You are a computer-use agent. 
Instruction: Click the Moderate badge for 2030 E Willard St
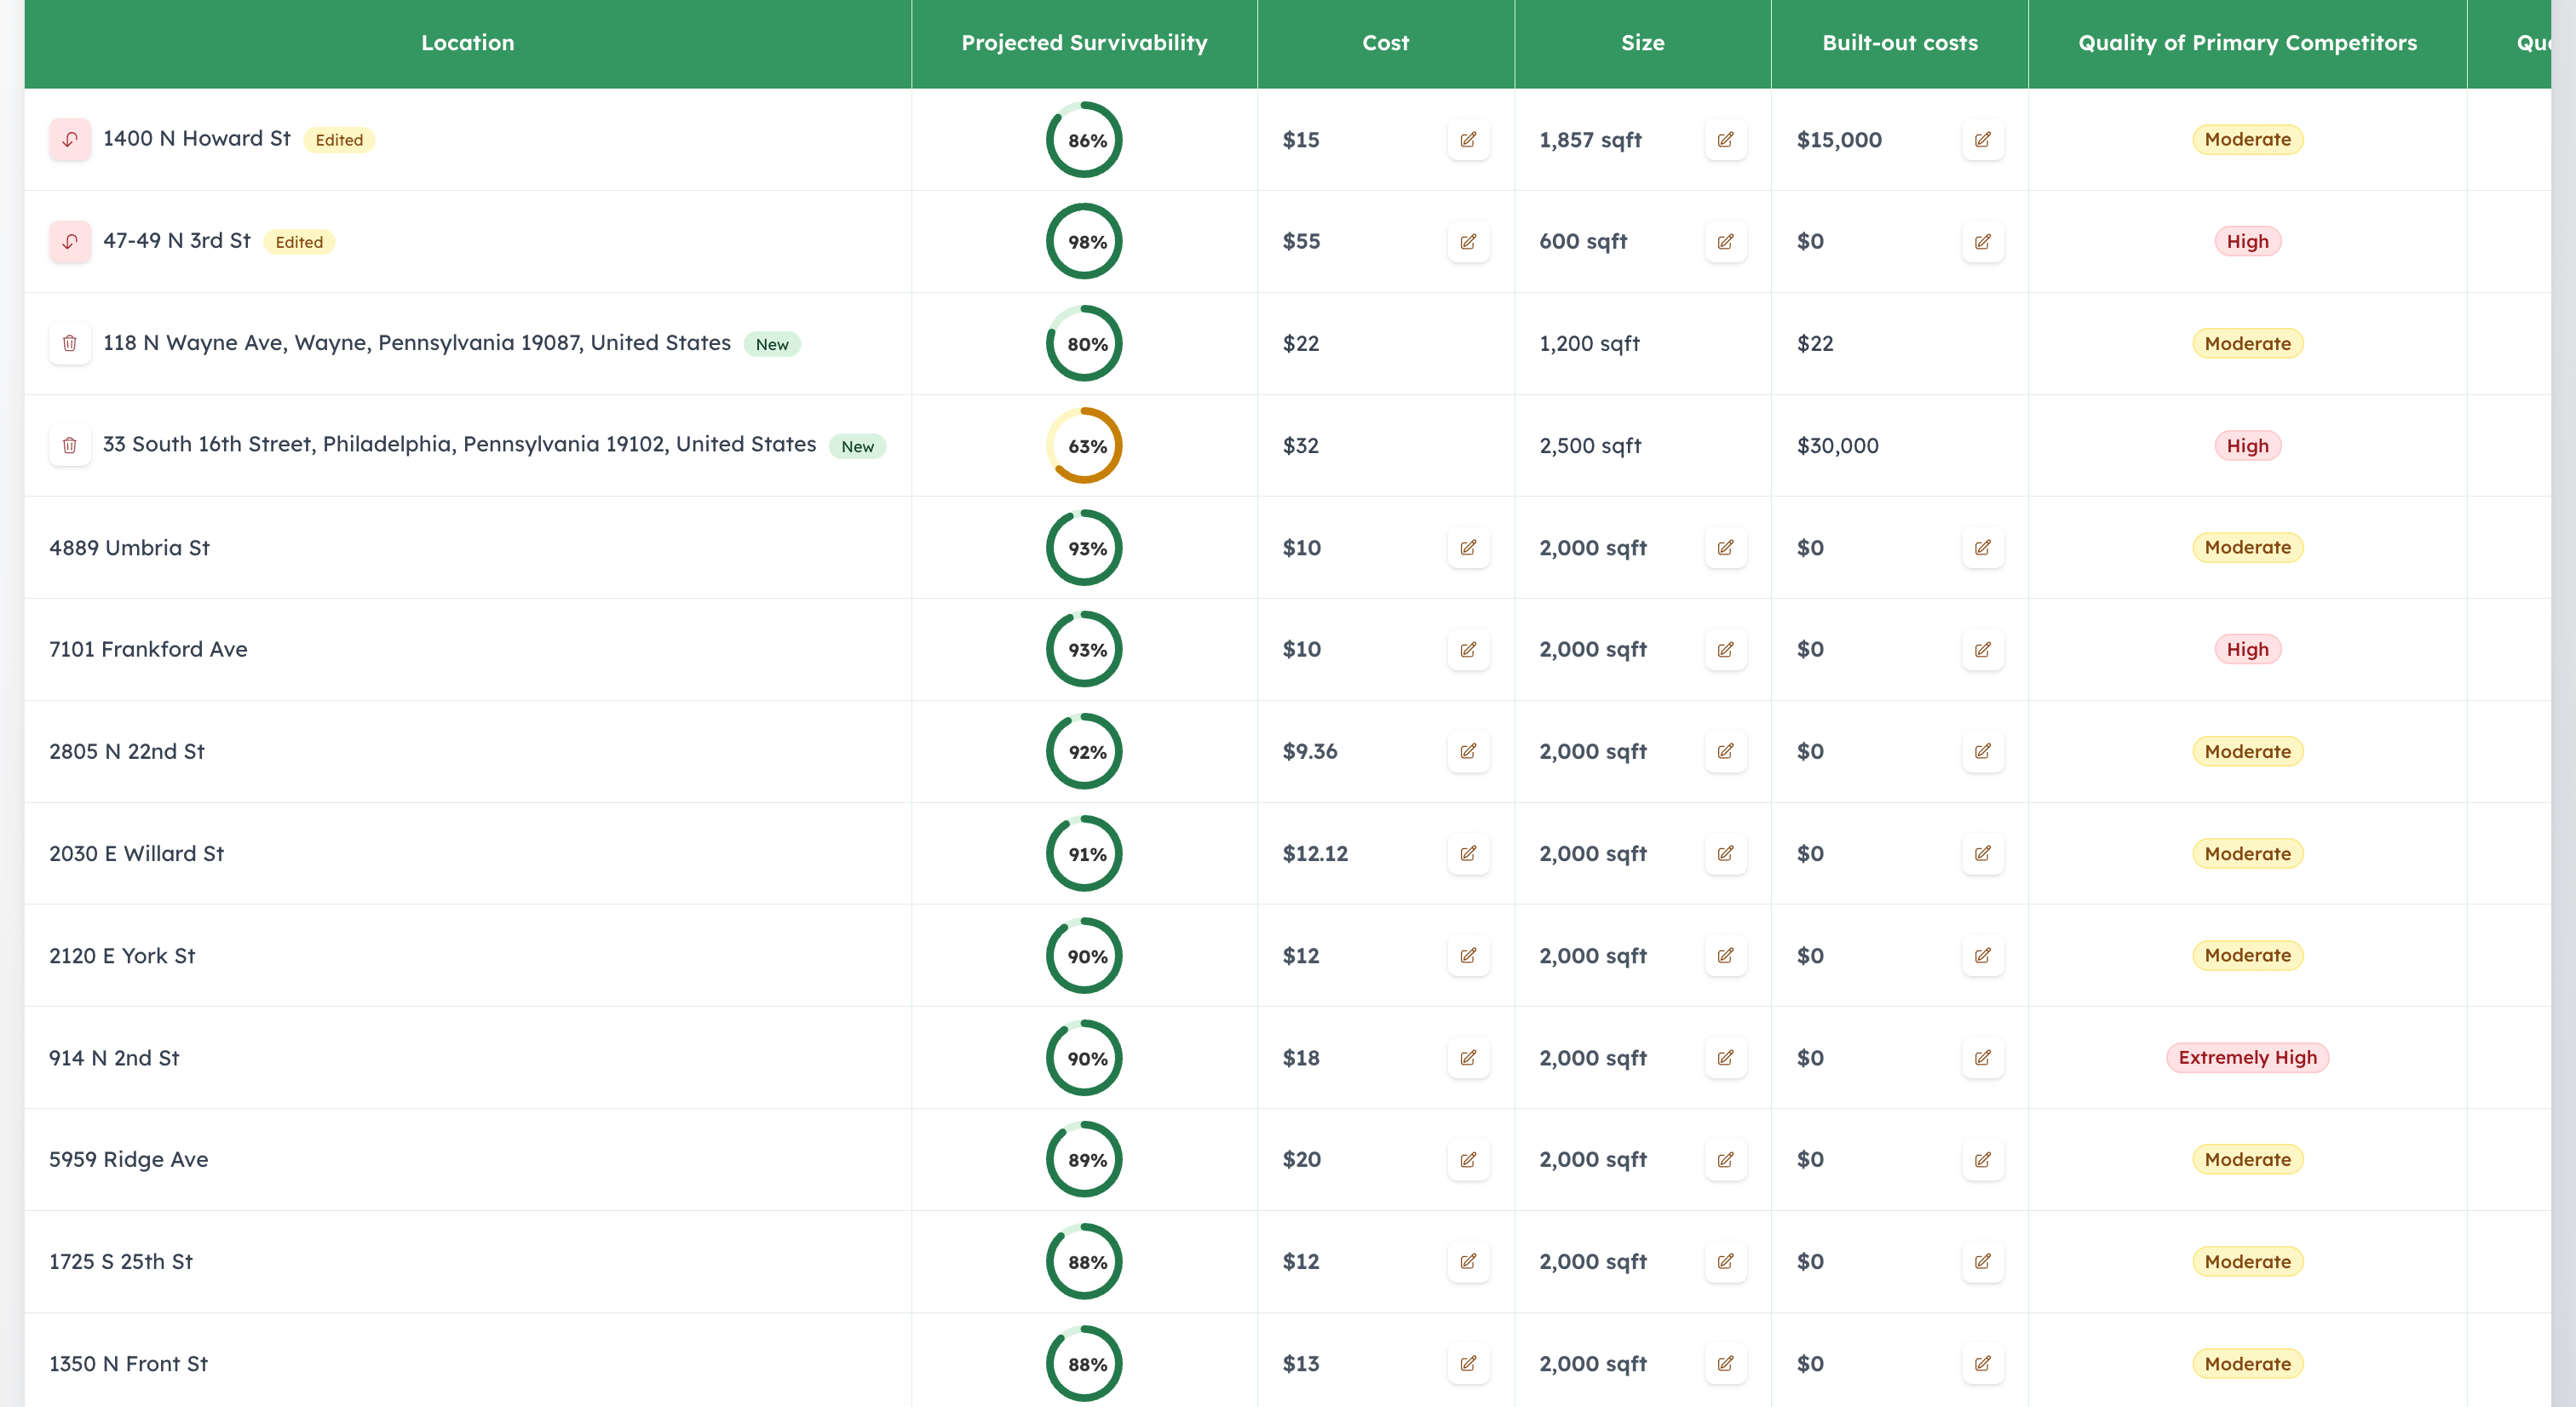pos(2247,853)
